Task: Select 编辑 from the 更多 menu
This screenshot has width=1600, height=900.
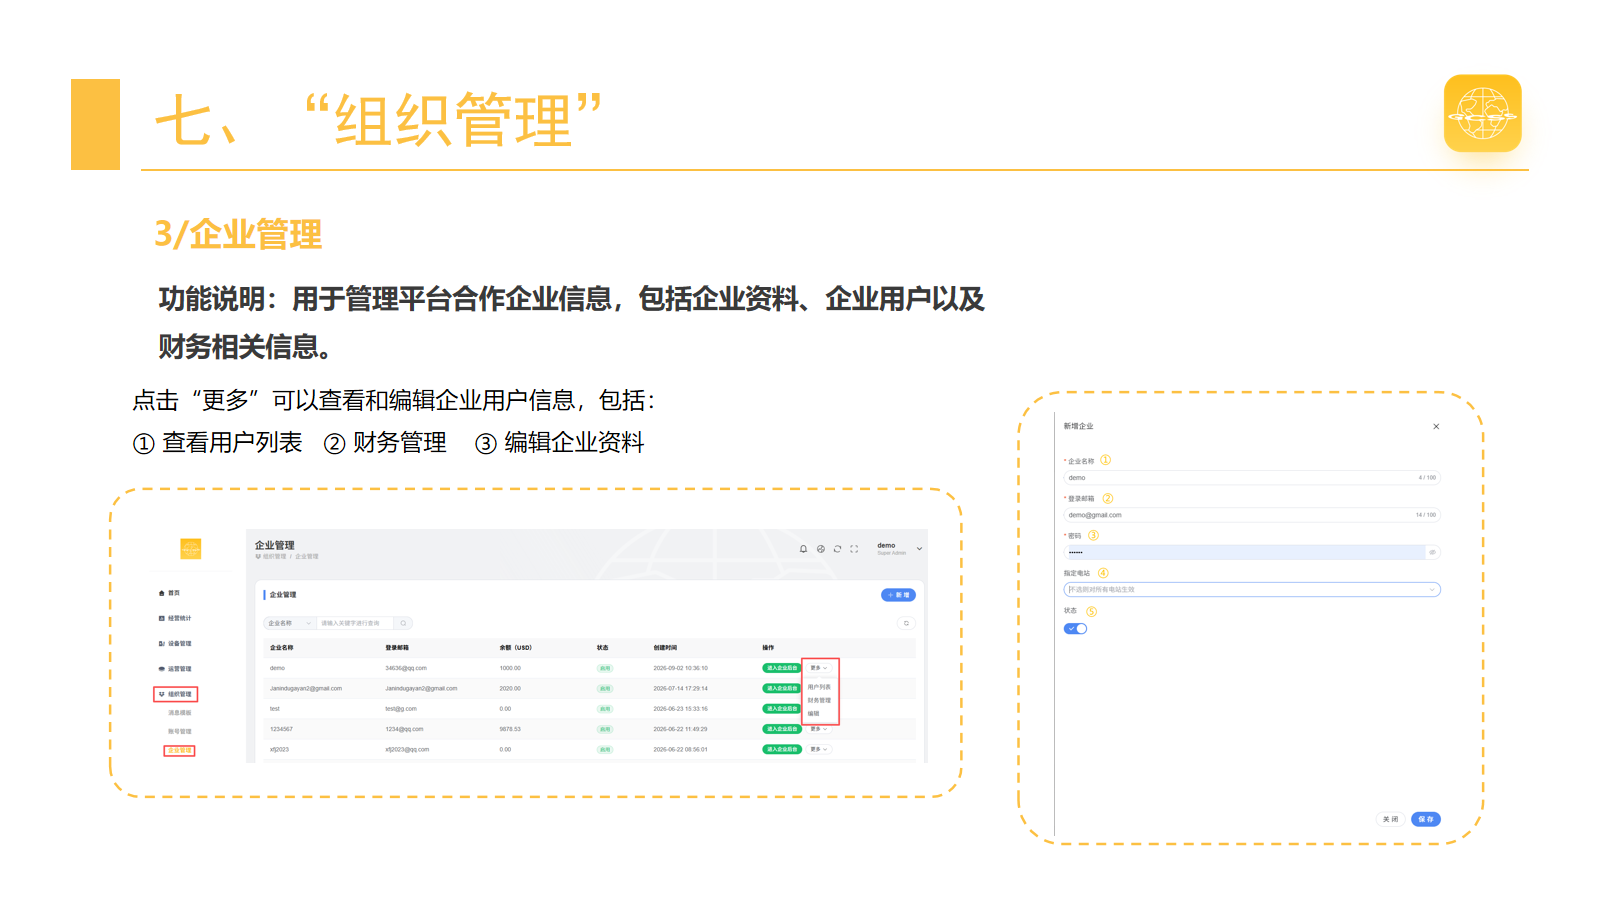Action: 814,714
